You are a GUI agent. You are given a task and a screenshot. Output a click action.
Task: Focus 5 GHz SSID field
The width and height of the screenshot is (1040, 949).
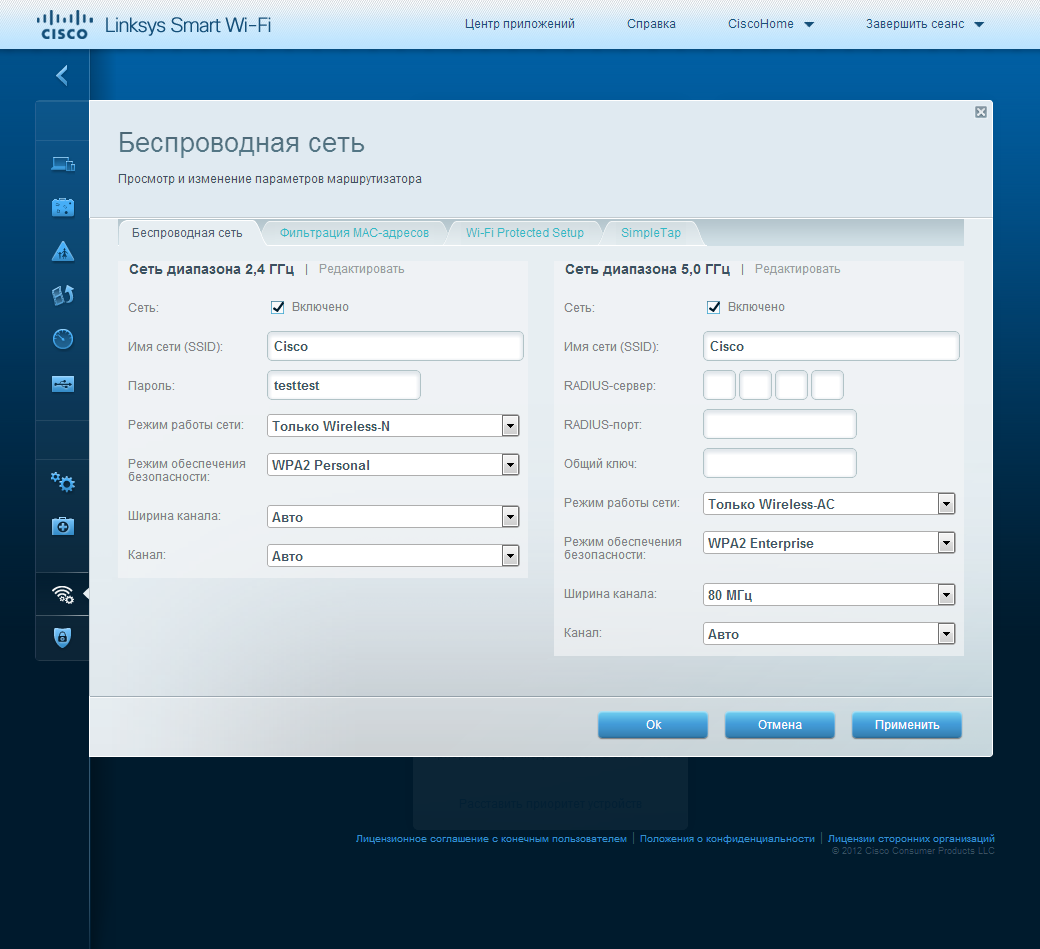[831, 346]
